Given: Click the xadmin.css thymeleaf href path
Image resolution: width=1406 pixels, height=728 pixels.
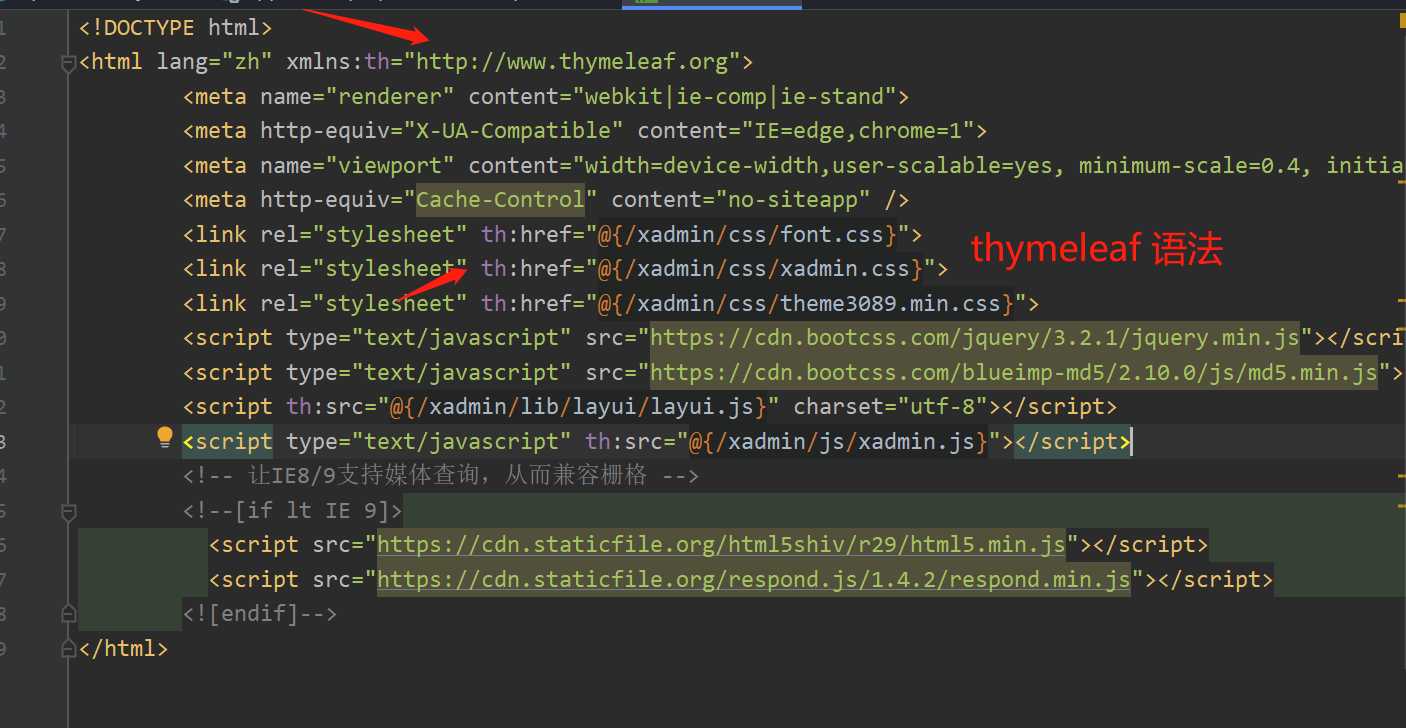Looking at the screenshot, I should click(x=760, y=269).
